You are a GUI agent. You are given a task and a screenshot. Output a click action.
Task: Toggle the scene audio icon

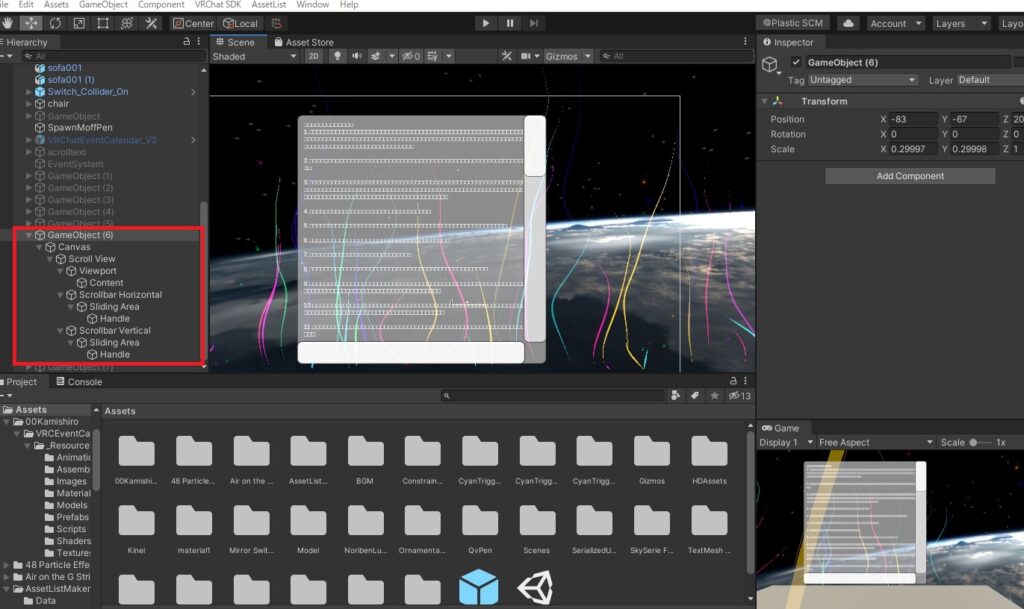(358, 56)
